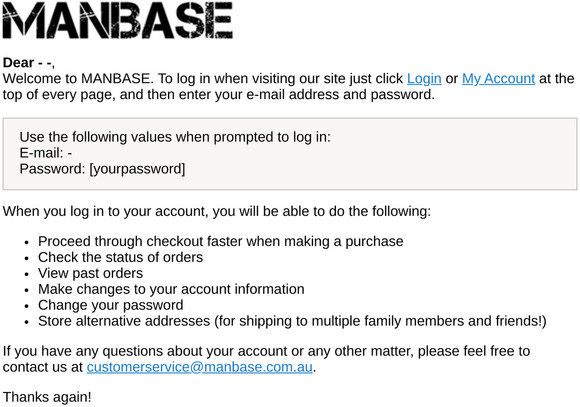The height and width of the screenshot is (407, 580).
Task: Click 'Proceed through checkout faster' bullet item
Action: click(x=220, y=241)
